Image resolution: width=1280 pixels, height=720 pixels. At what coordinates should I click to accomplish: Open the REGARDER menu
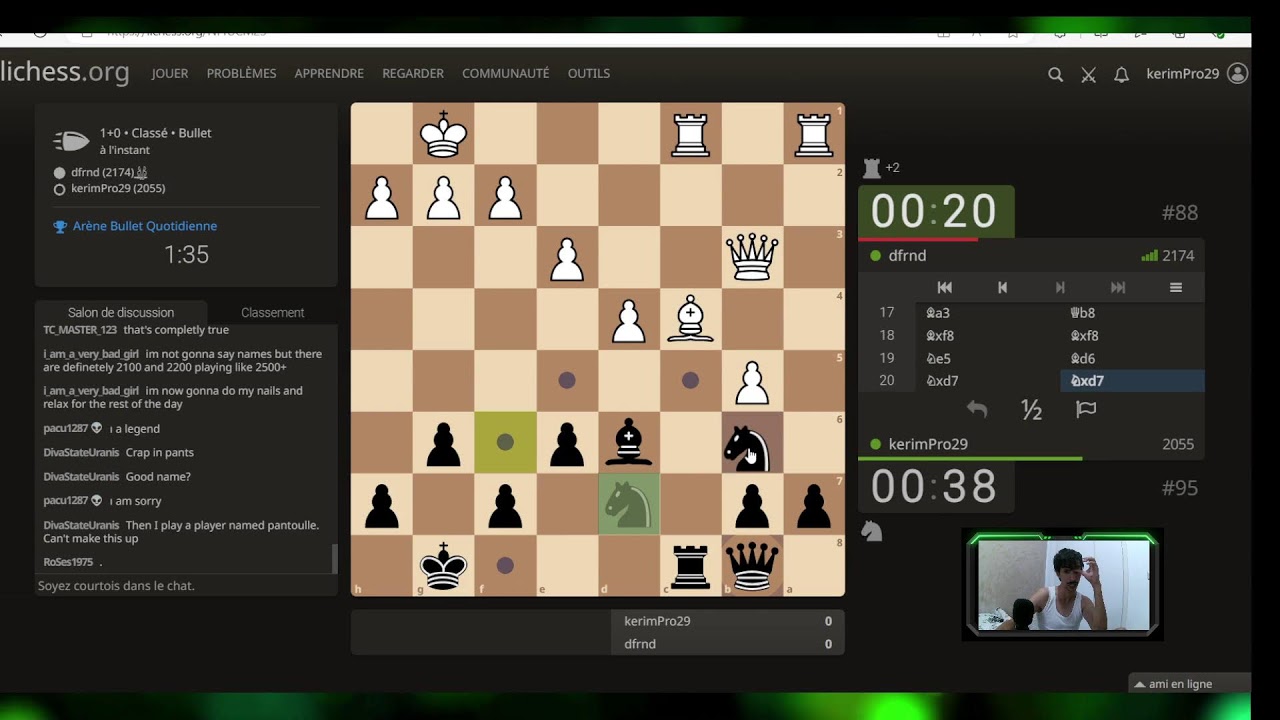pyautogui.click(x=413, y=74)
